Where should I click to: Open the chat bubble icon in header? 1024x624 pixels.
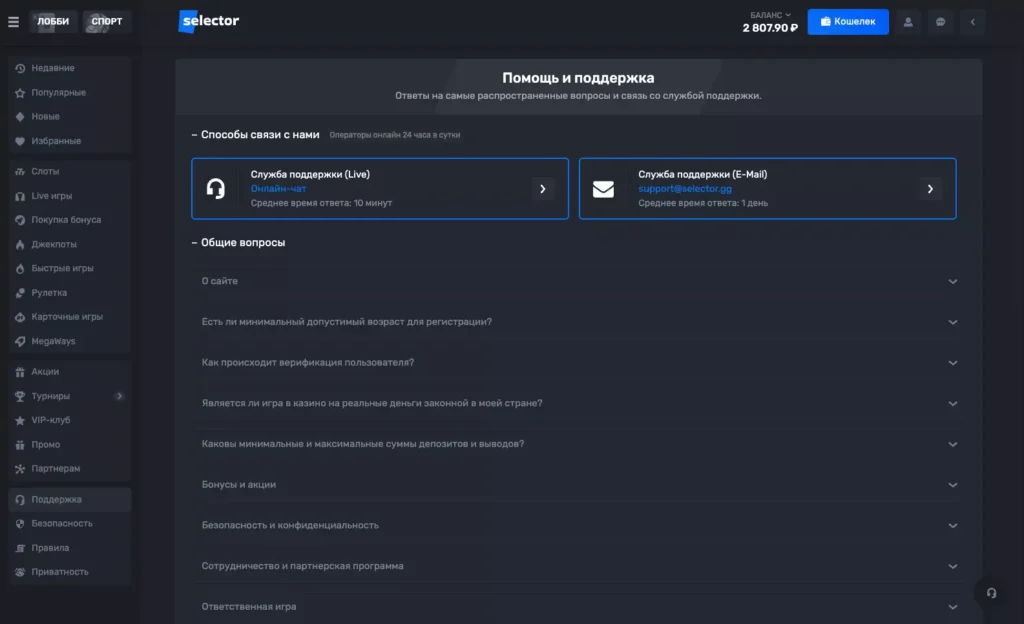click(940, 22)
